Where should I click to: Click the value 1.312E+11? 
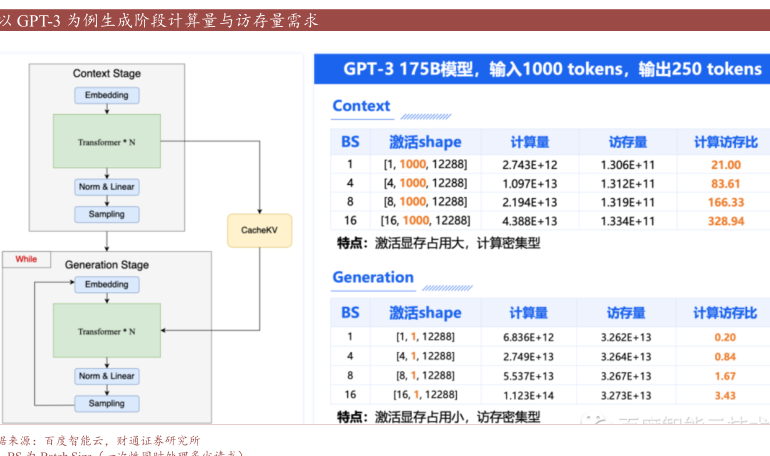628,184
